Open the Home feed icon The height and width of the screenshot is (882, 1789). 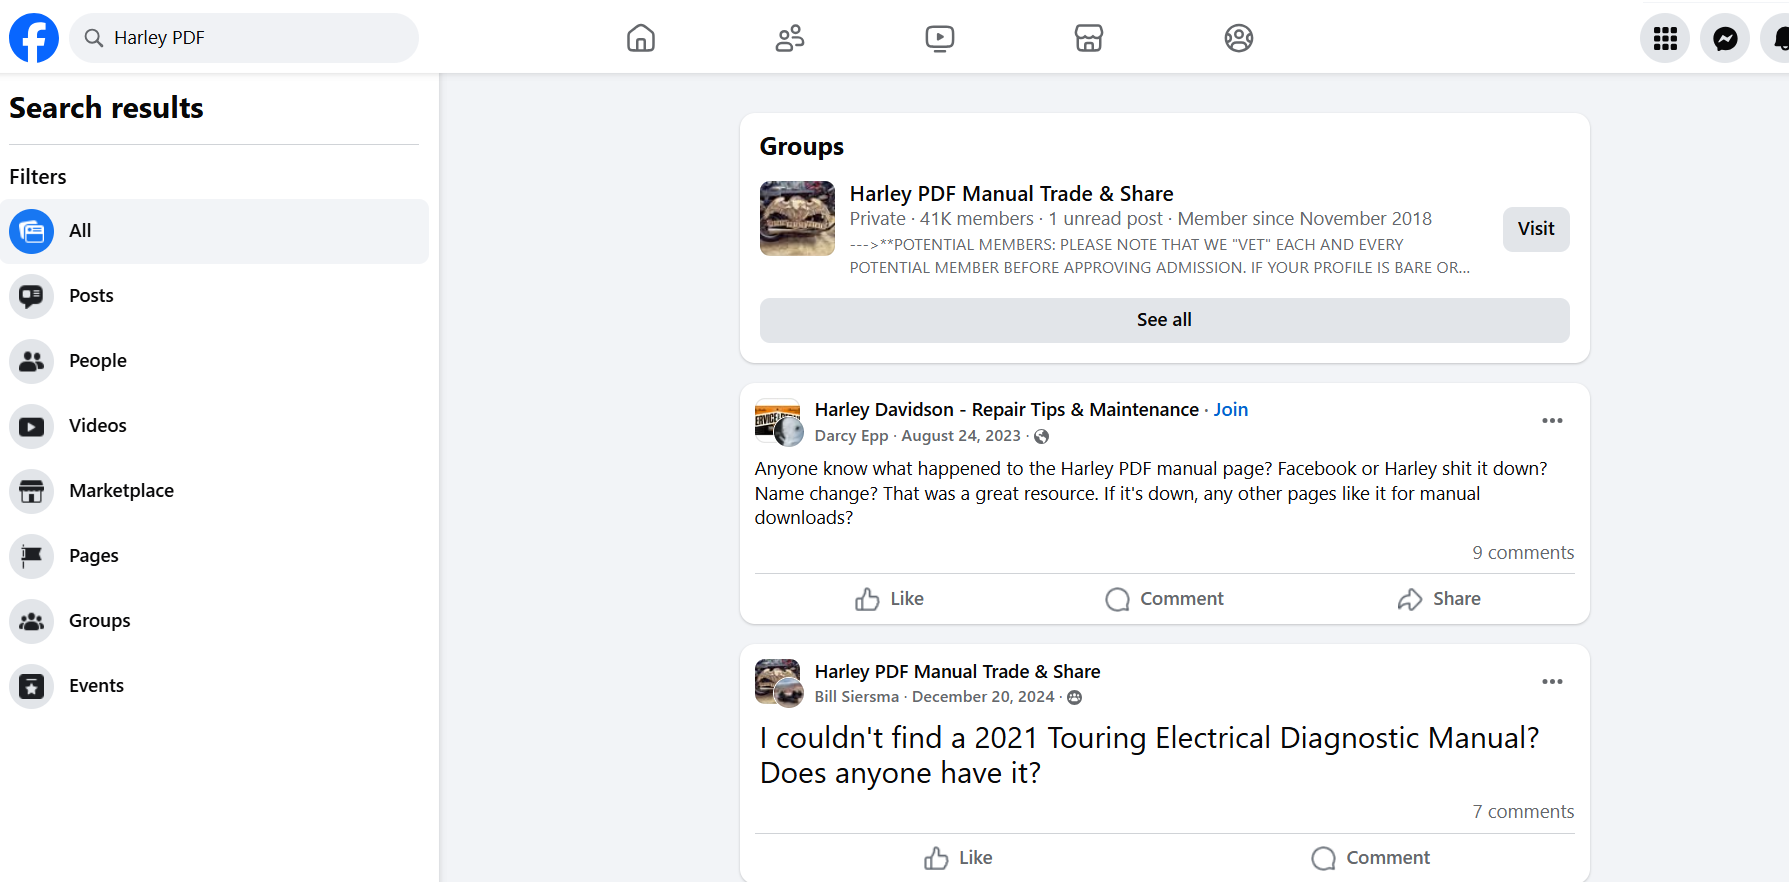tap(640, 38)
